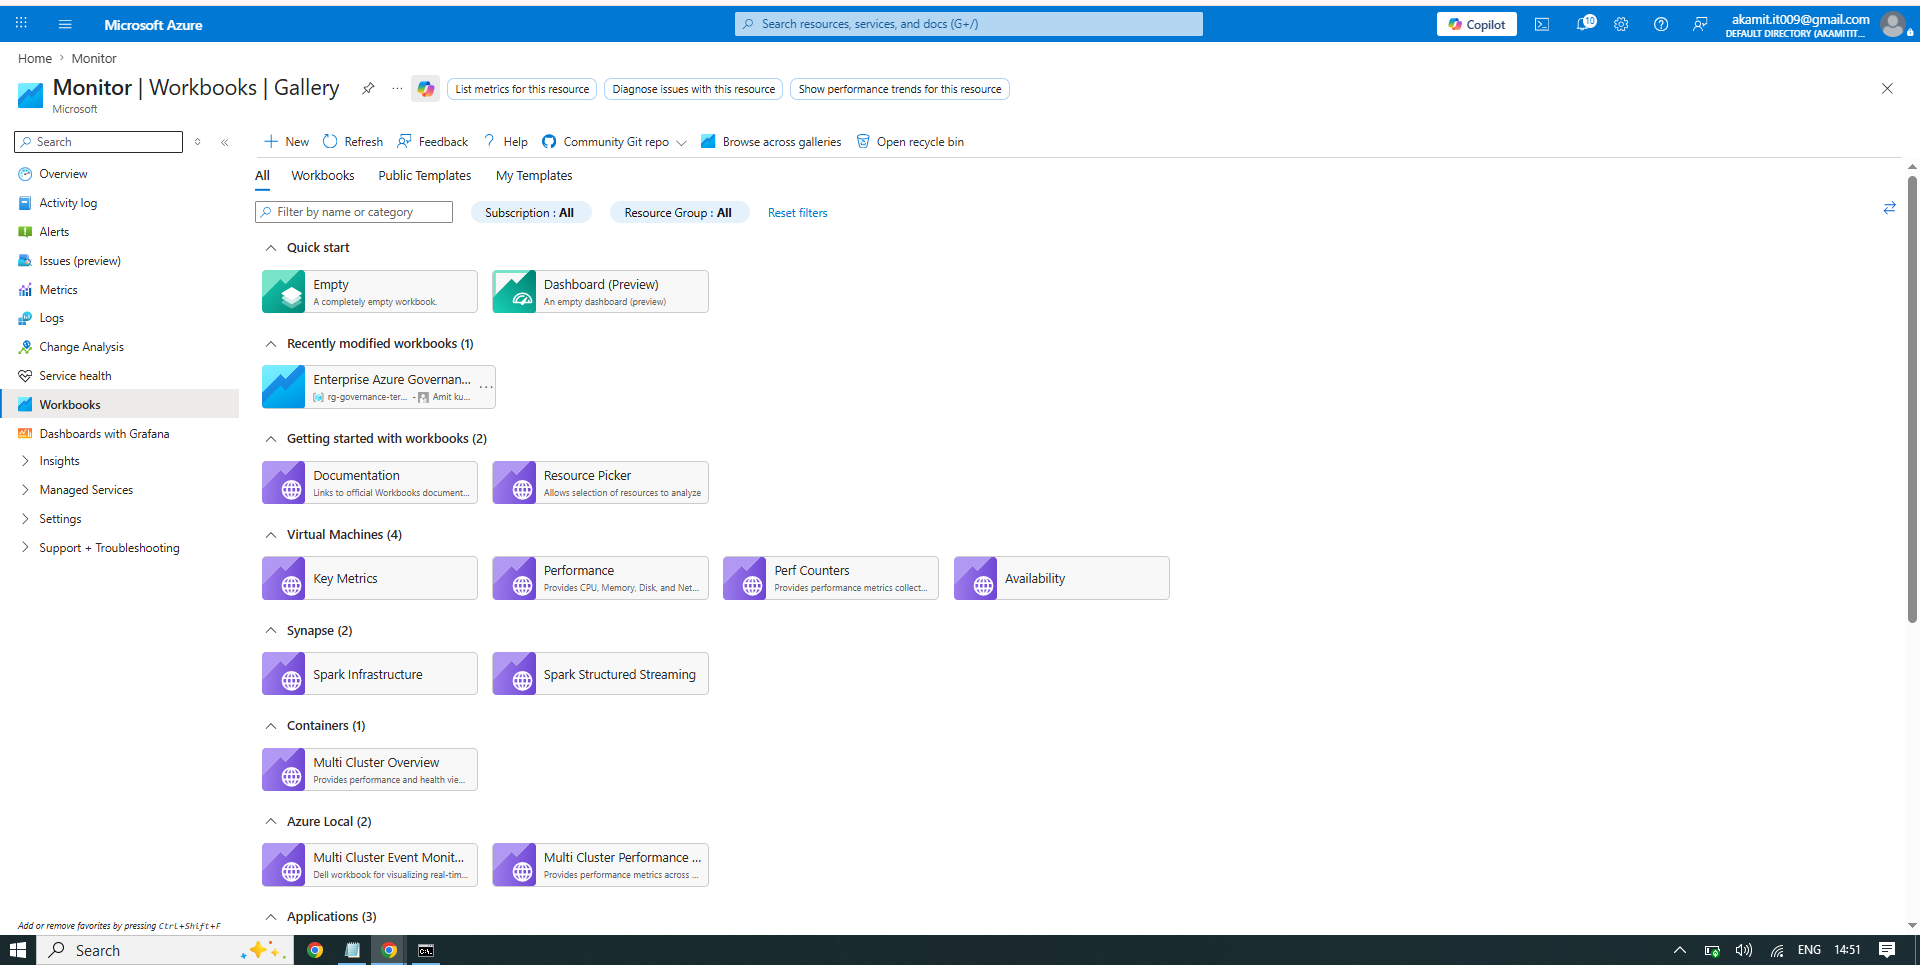Screen dimensions: 1920x965
Task: View notifications bell icon
Action: tap(1584, 24)
